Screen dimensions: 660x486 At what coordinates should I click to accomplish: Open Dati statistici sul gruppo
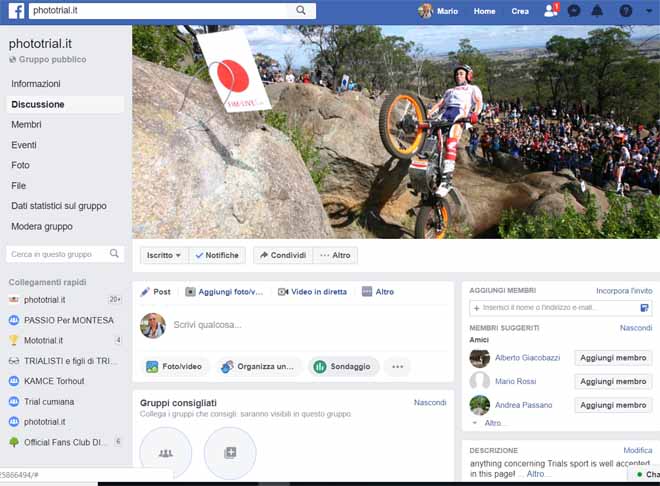coord(59,206)
